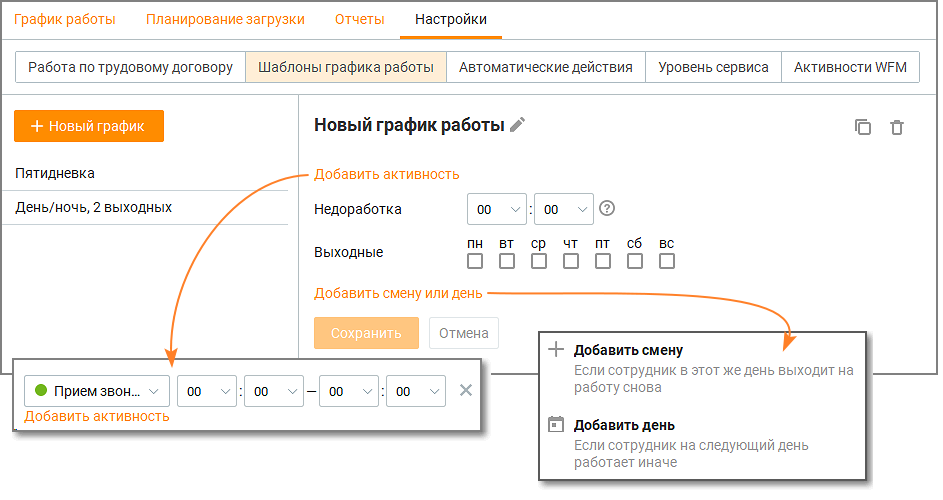Duplicate the schedule with the copy icon

[x=862, y=127]
